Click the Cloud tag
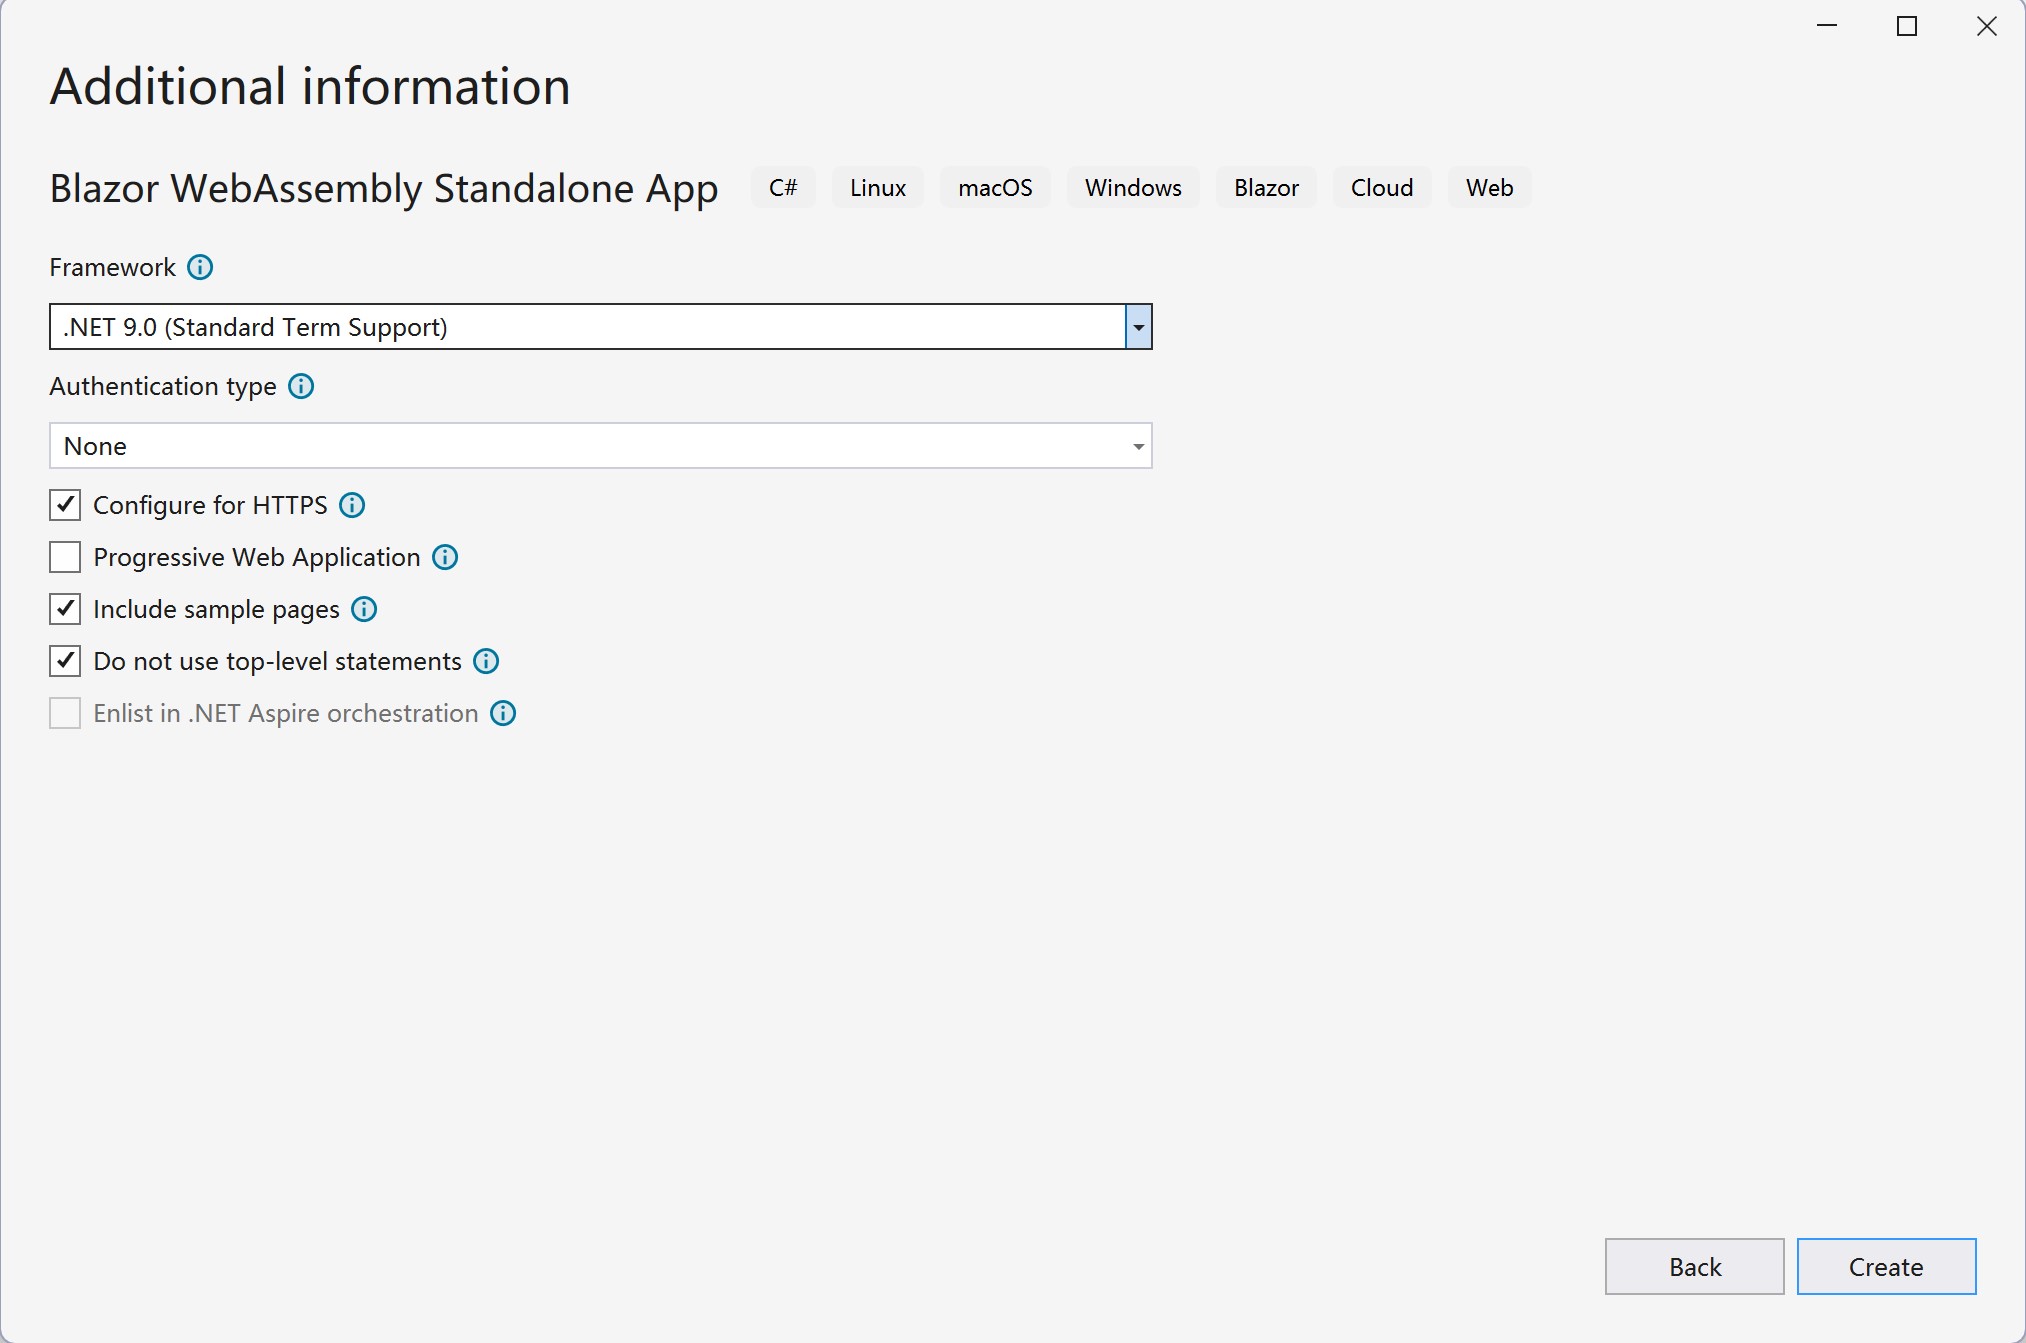This screenshot has height=1343, width=2026. (x=1382, y=188)
